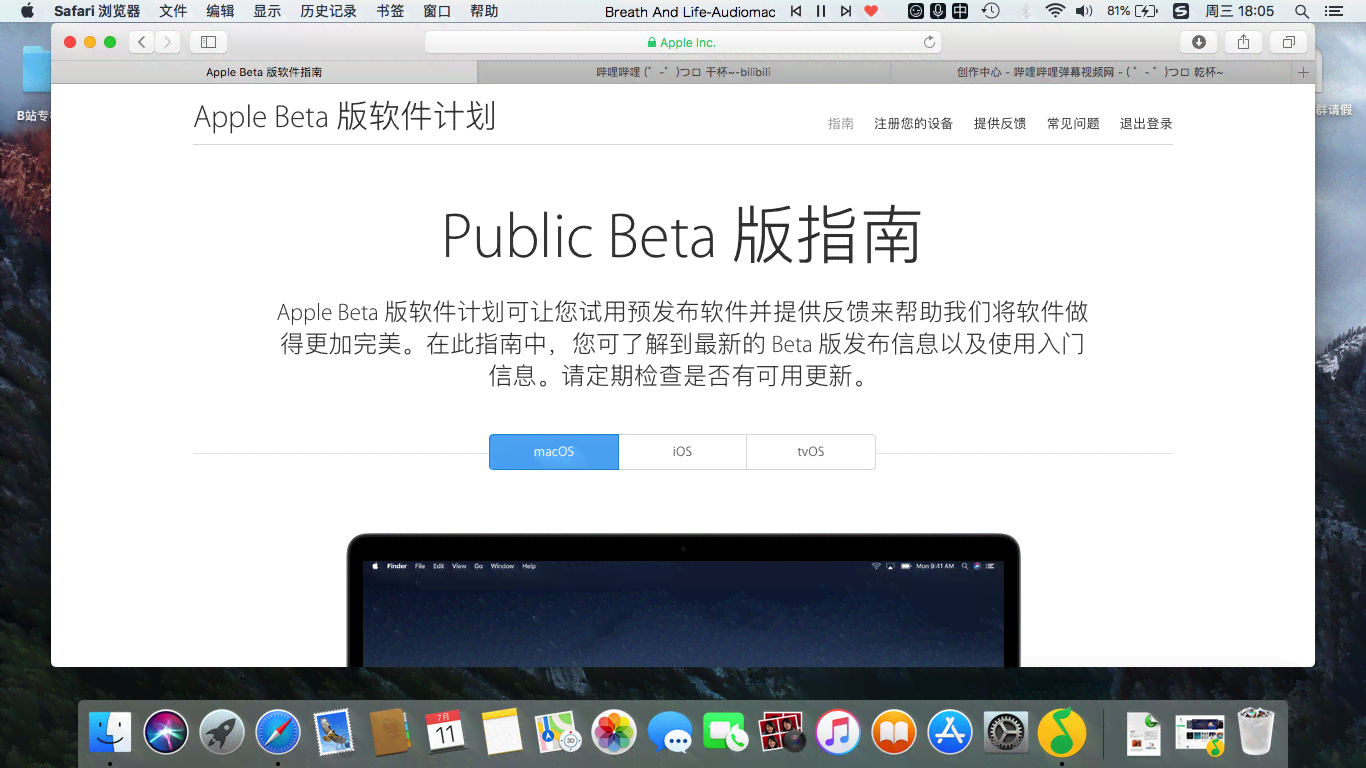Viewport: 1366px width, 768px height.
Task: Open App Store from the Dock
Action: [950, 733]
